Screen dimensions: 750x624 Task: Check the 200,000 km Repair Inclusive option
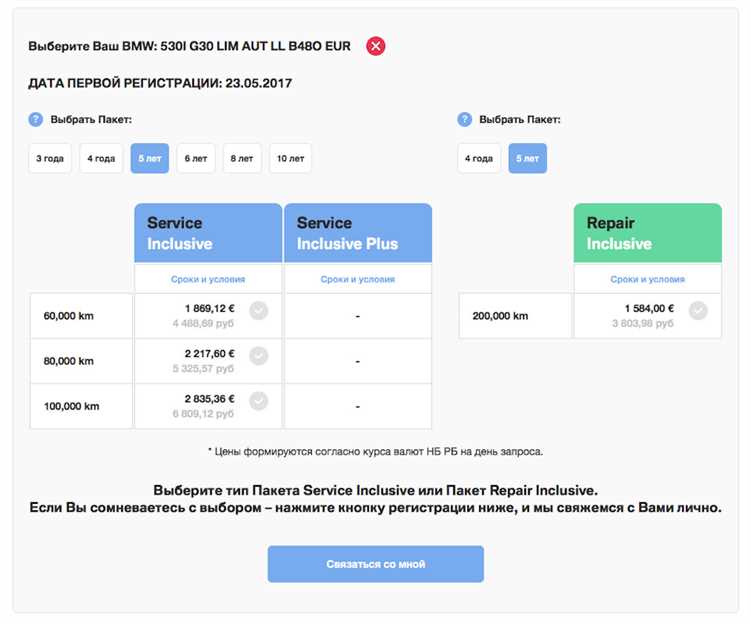point(698,311)
